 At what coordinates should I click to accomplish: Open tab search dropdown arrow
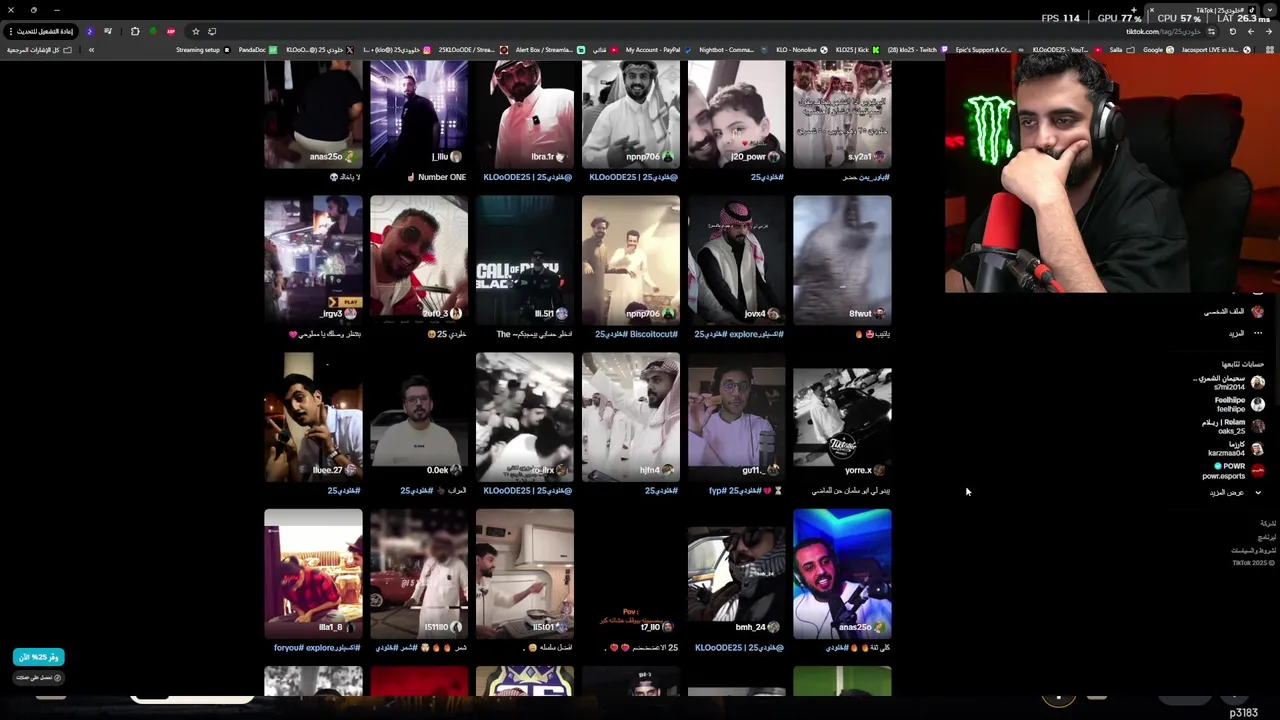[x=1269, y=10]
